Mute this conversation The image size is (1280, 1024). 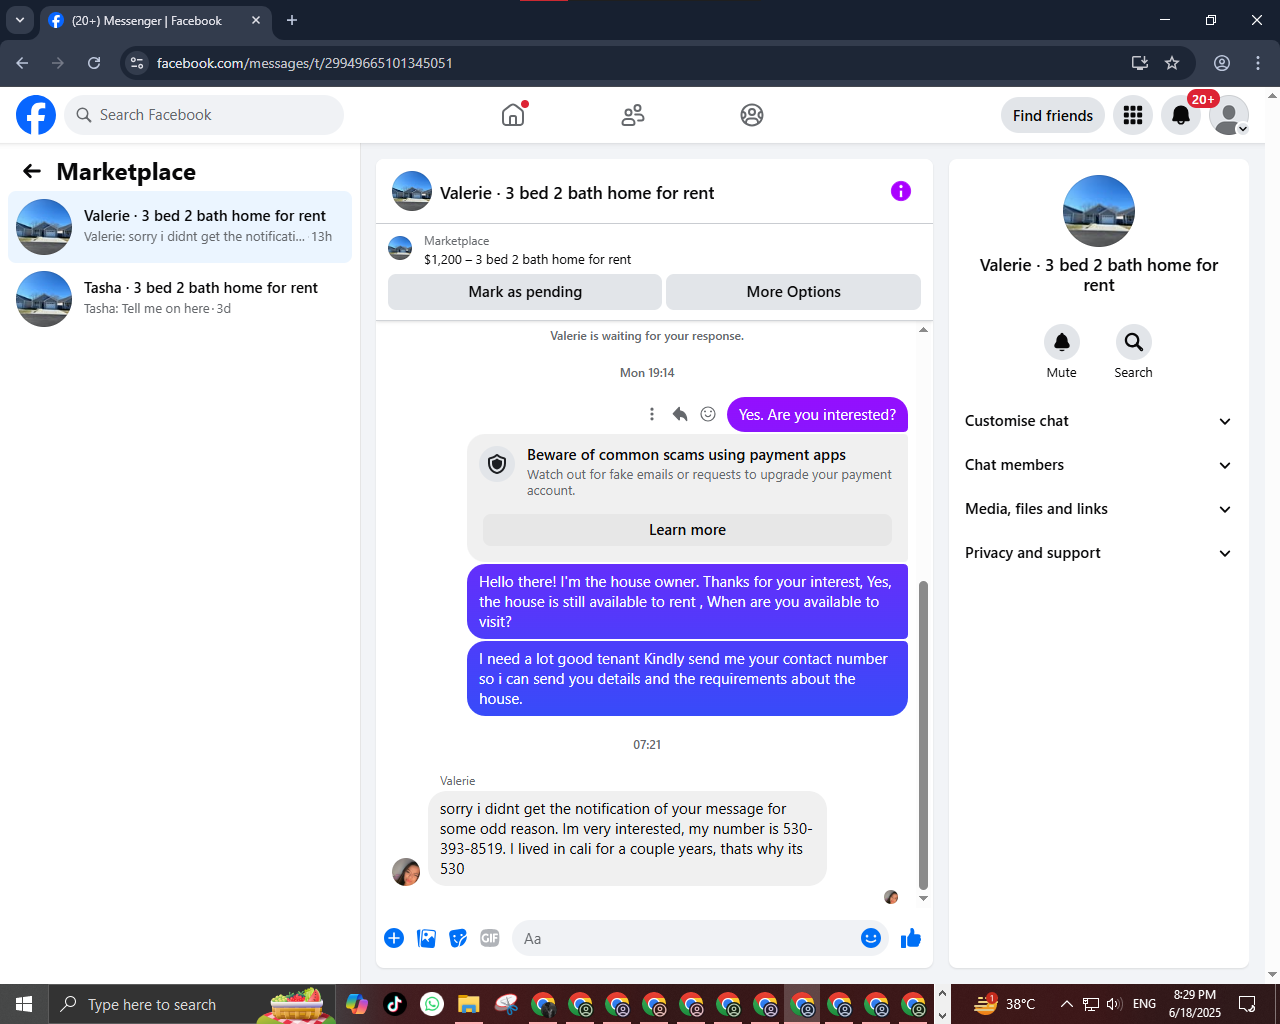click(1062, 342)
